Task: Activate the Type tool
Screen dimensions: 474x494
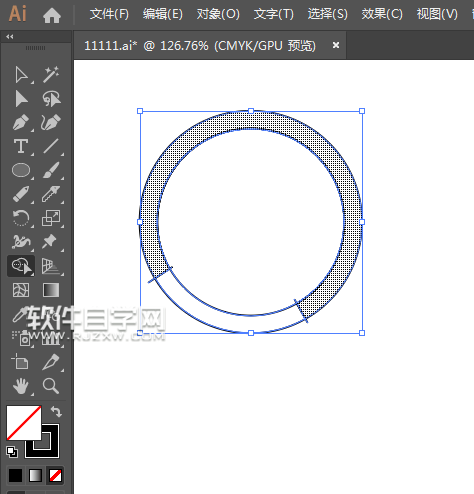Action: coord(21,146)
